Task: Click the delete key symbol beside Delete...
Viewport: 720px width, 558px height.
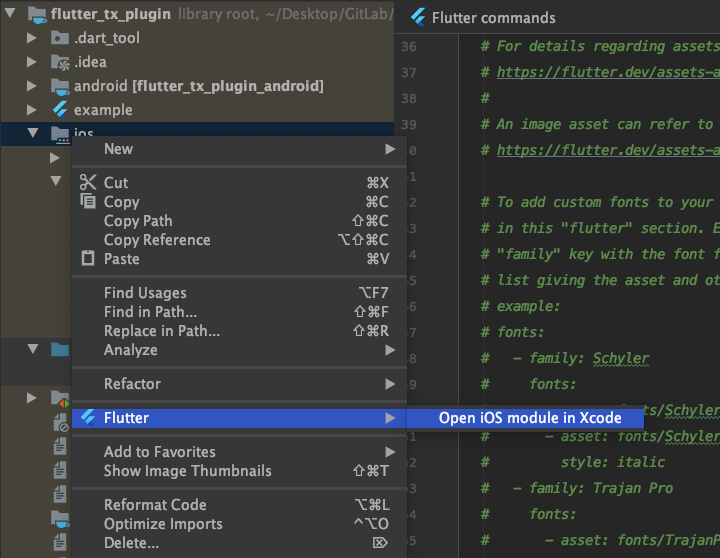Action: 380,543
